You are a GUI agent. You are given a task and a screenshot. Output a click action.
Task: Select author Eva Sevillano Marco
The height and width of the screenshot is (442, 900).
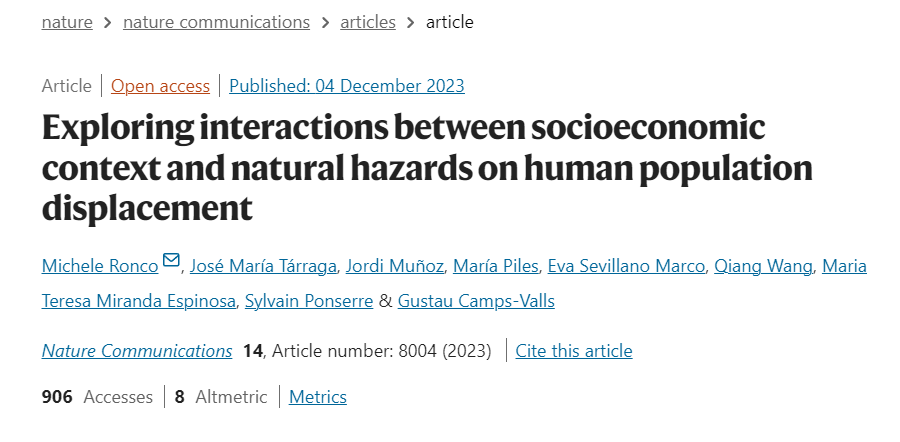627,266
